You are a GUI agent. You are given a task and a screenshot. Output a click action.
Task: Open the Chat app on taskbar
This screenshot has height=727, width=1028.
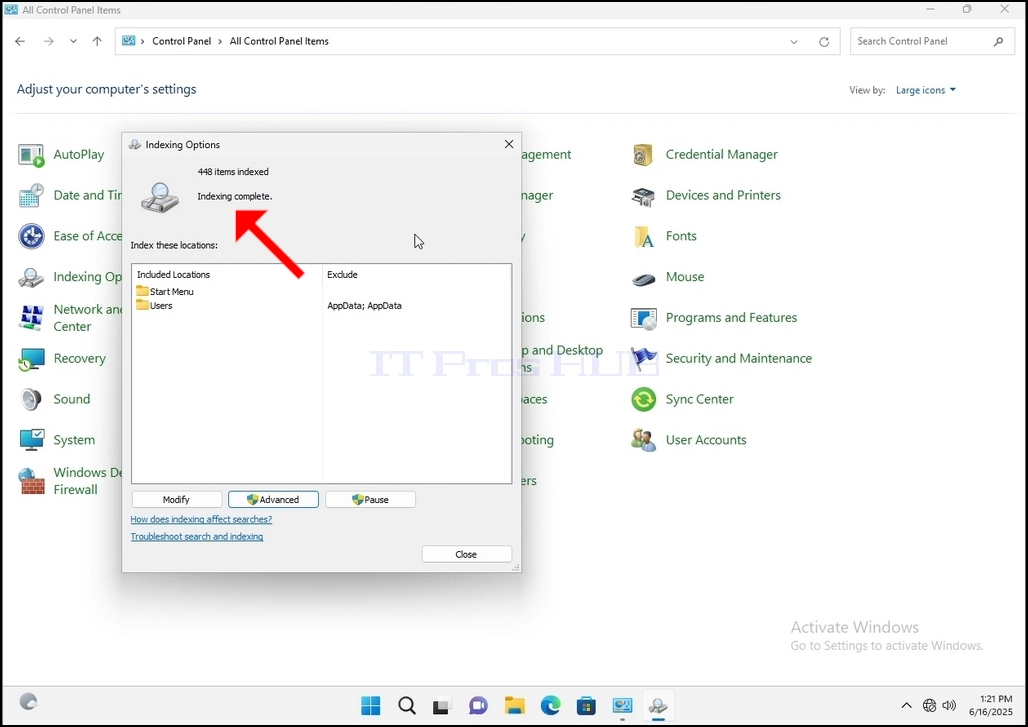point(478,705)
